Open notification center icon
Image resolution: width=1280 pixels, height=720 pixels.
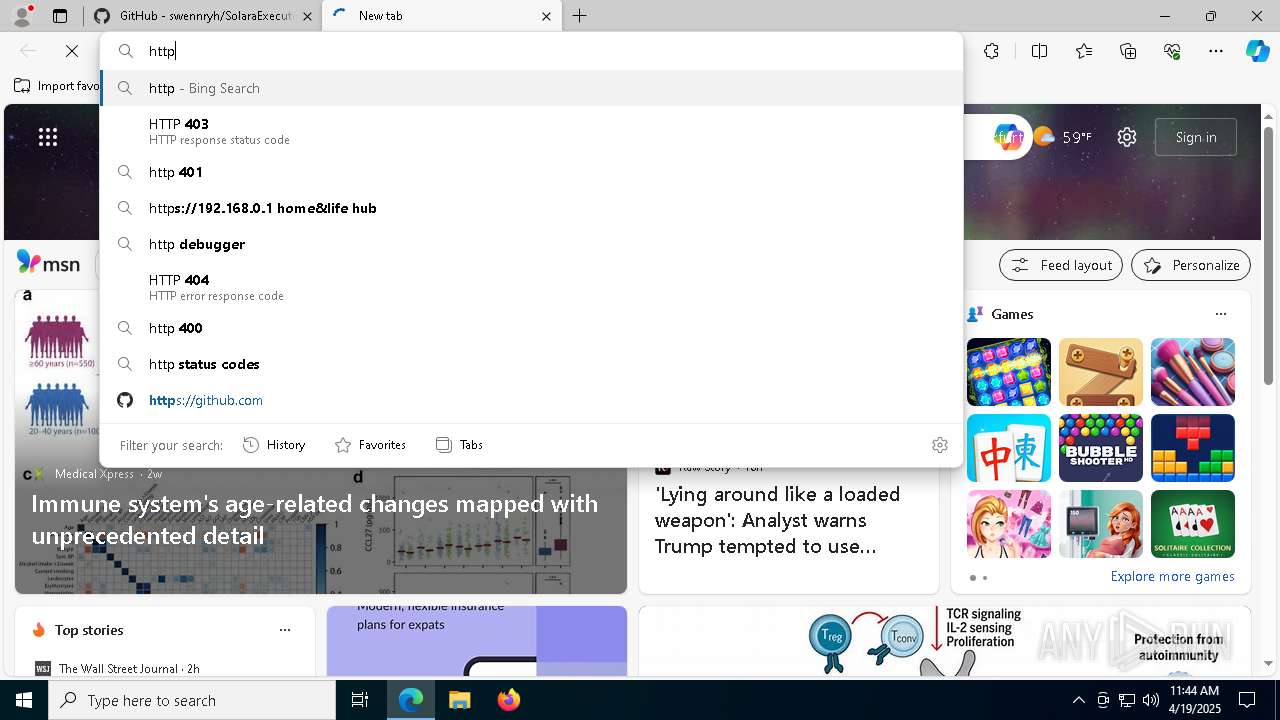coord(1247,700)
